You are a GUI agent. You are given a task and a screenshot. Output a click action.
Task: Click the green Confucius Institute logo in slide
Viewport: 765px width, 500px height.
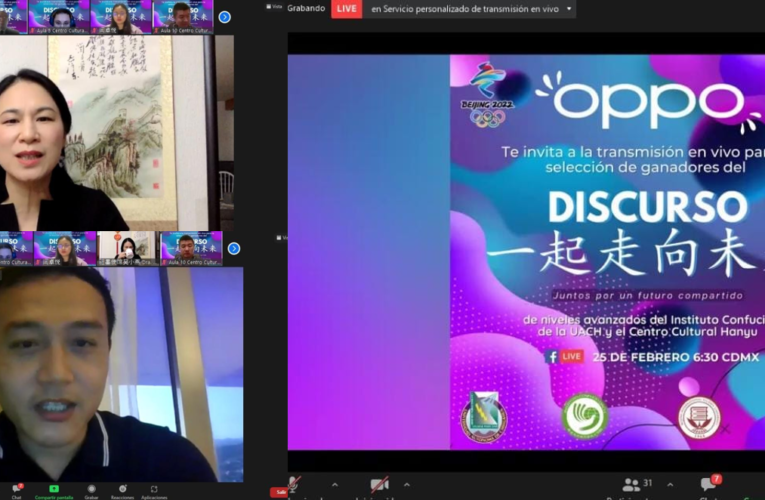click(584, 417)
